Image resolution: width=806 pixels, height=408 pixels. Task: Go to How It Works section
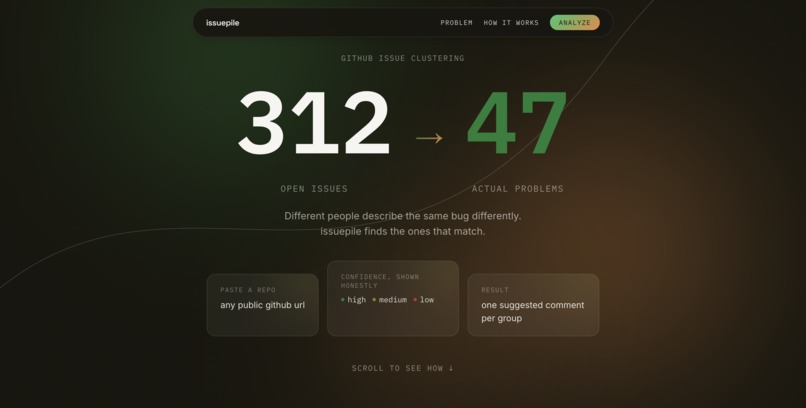point(511,23)
